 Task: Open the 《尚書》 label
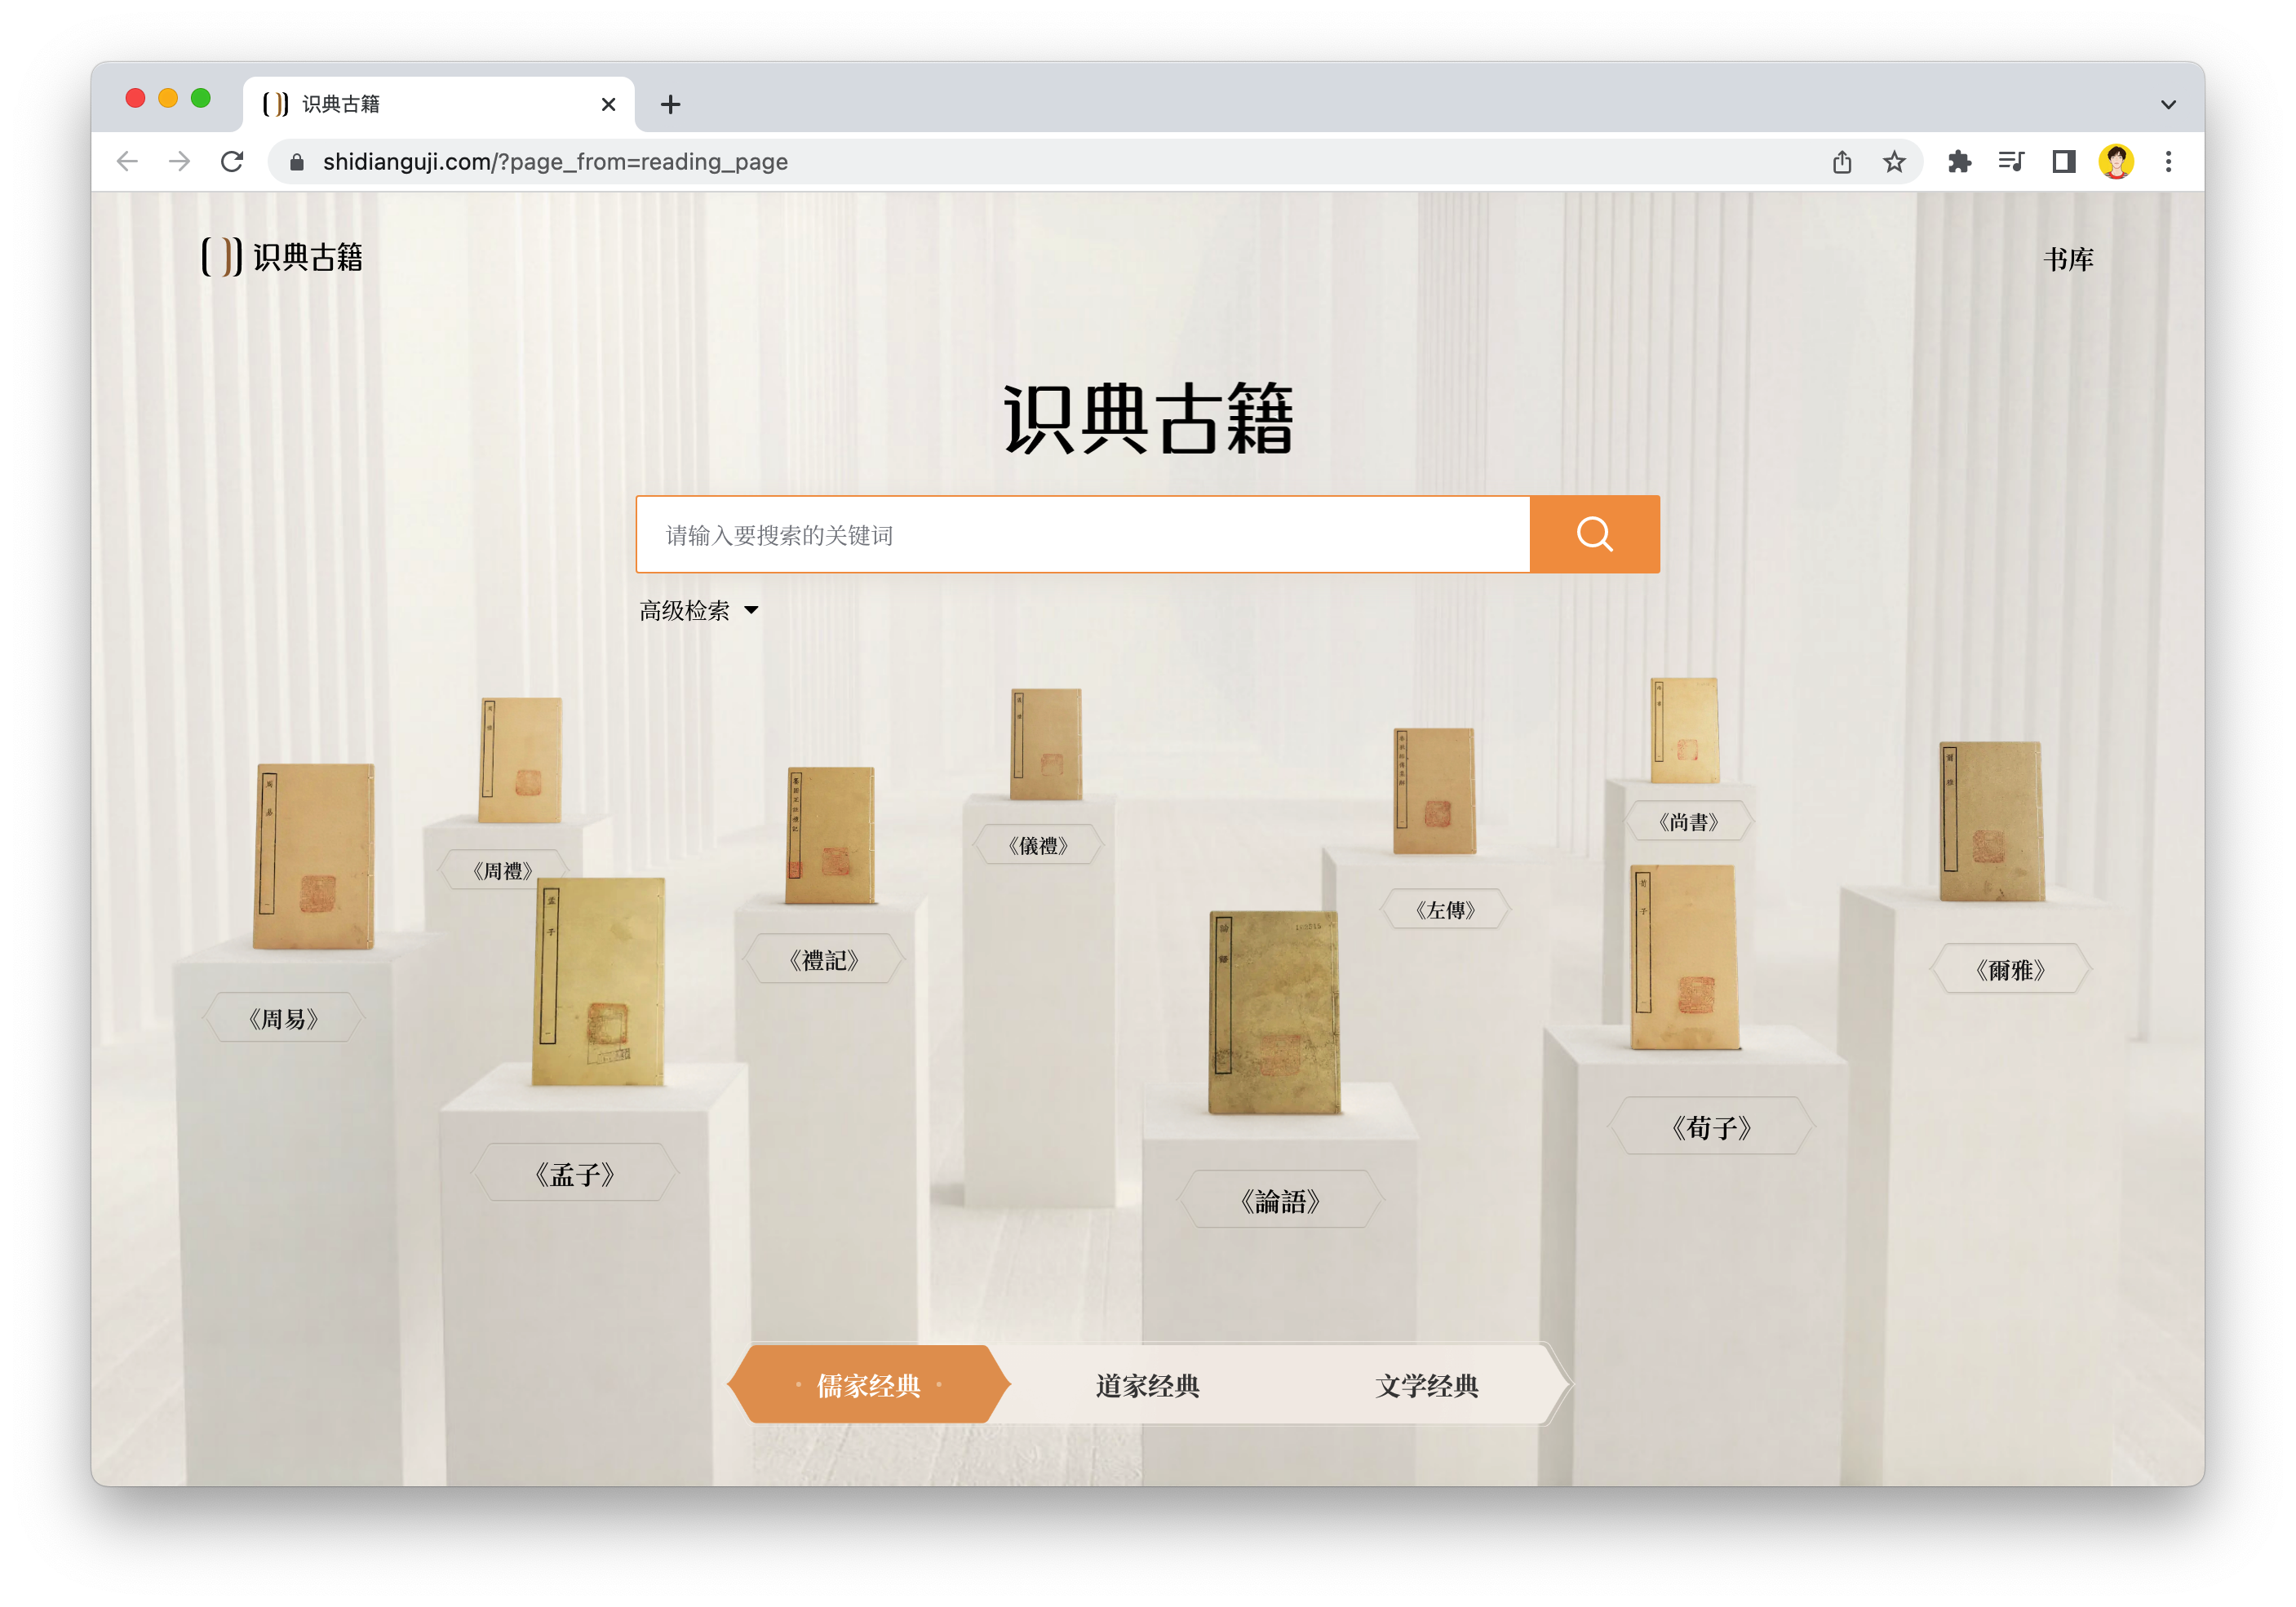[x=1688, y=821]
